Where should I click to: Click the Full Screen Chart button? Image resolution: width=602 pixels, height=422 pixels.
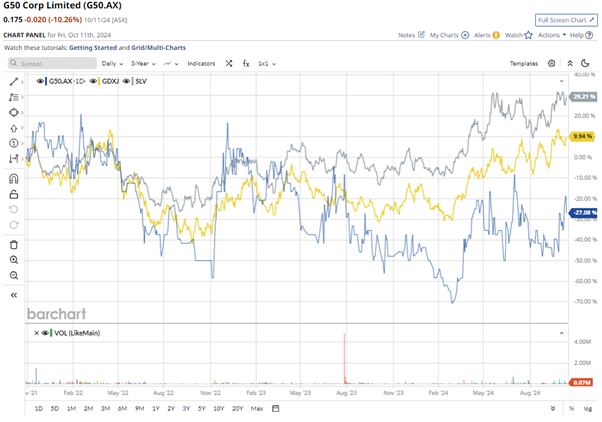pos(567,19)
